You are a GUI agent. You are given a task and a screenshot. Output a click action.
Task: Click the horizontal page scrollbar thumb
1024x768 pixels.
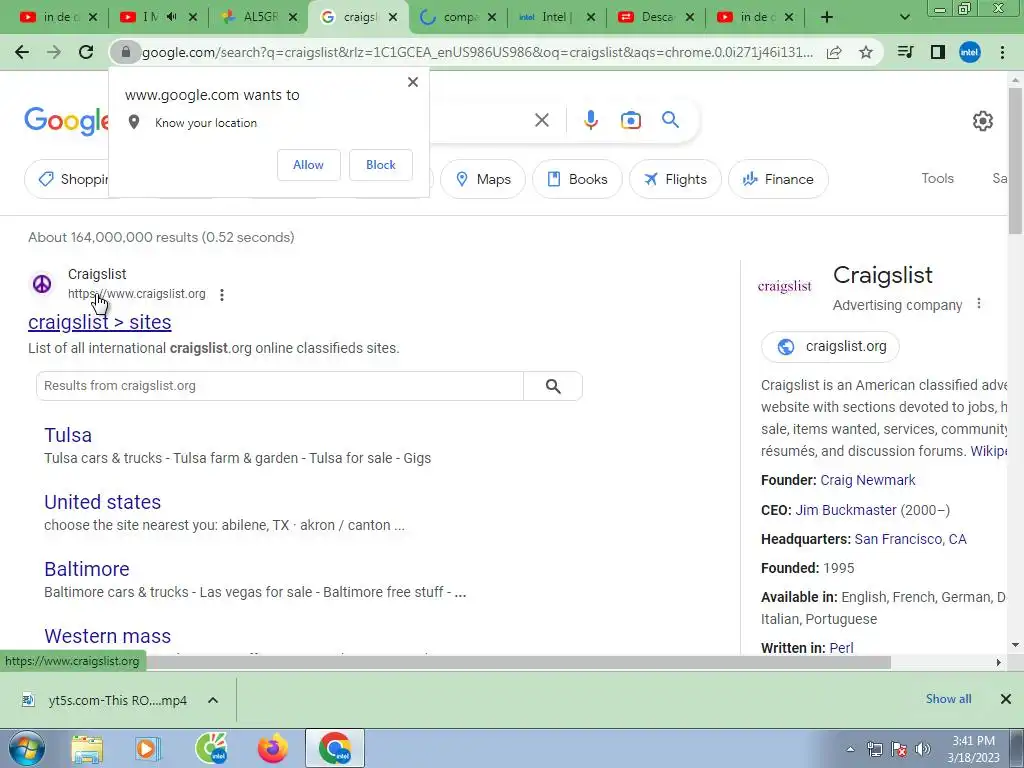pos(520,662)
